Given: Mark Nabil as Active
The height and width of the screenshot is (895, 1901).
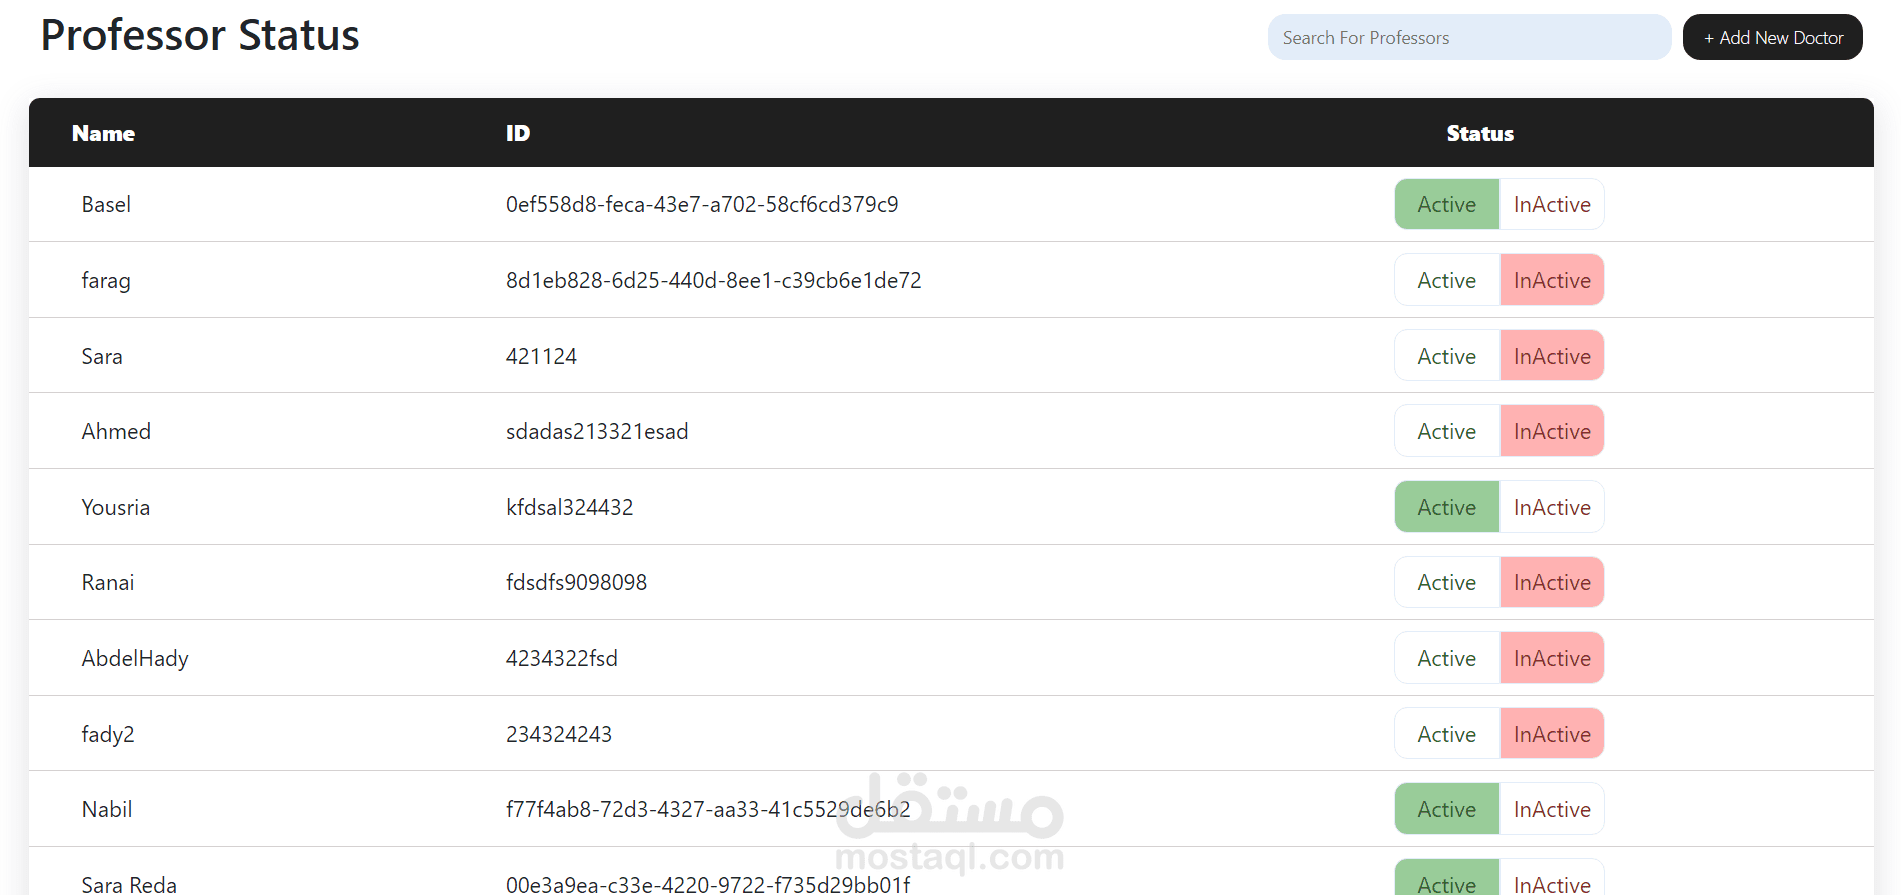Looking at the screenshot, I should point(1447,809).
